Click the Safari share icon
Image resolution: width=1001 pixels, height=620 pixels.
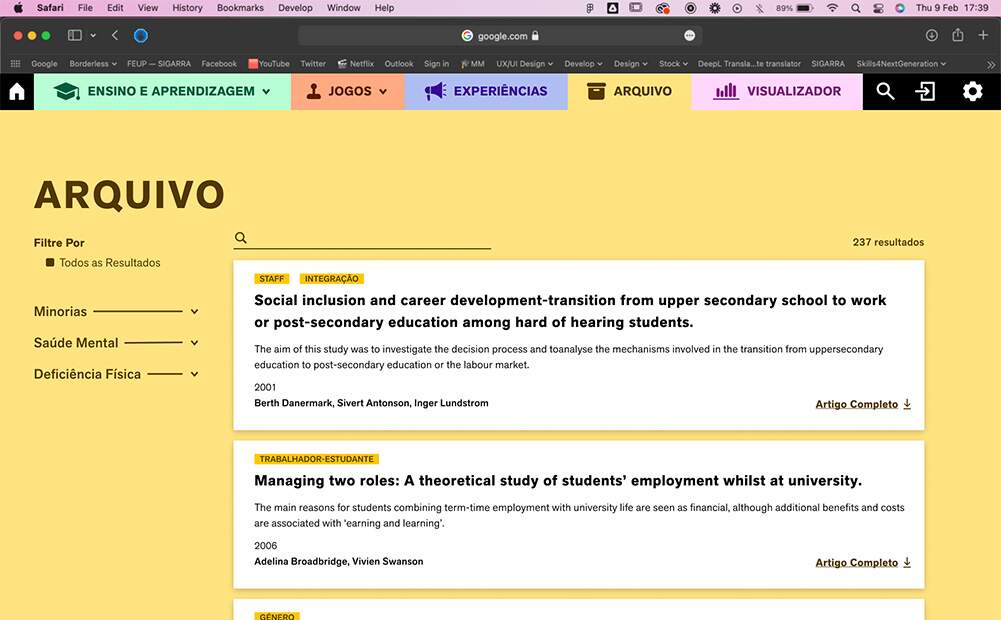958,35
